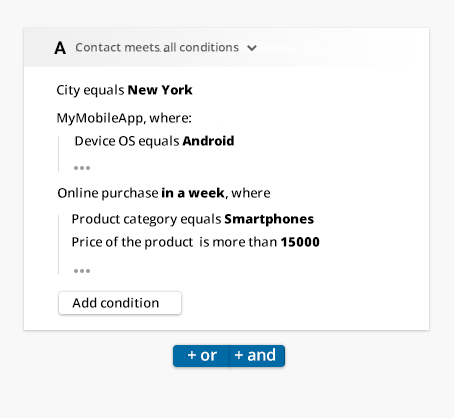Edit the "in a week" time period
The width and height of the screenshot is (454, 418).
click(193, 193)
